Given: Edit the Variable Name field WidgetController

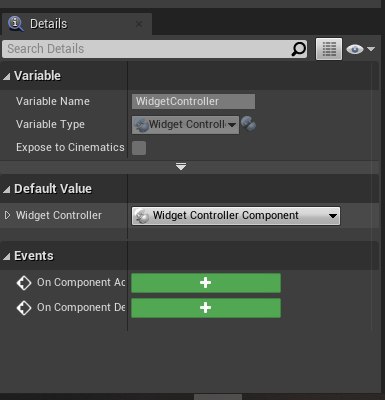Looking at the screenshot, I should 193,101.
